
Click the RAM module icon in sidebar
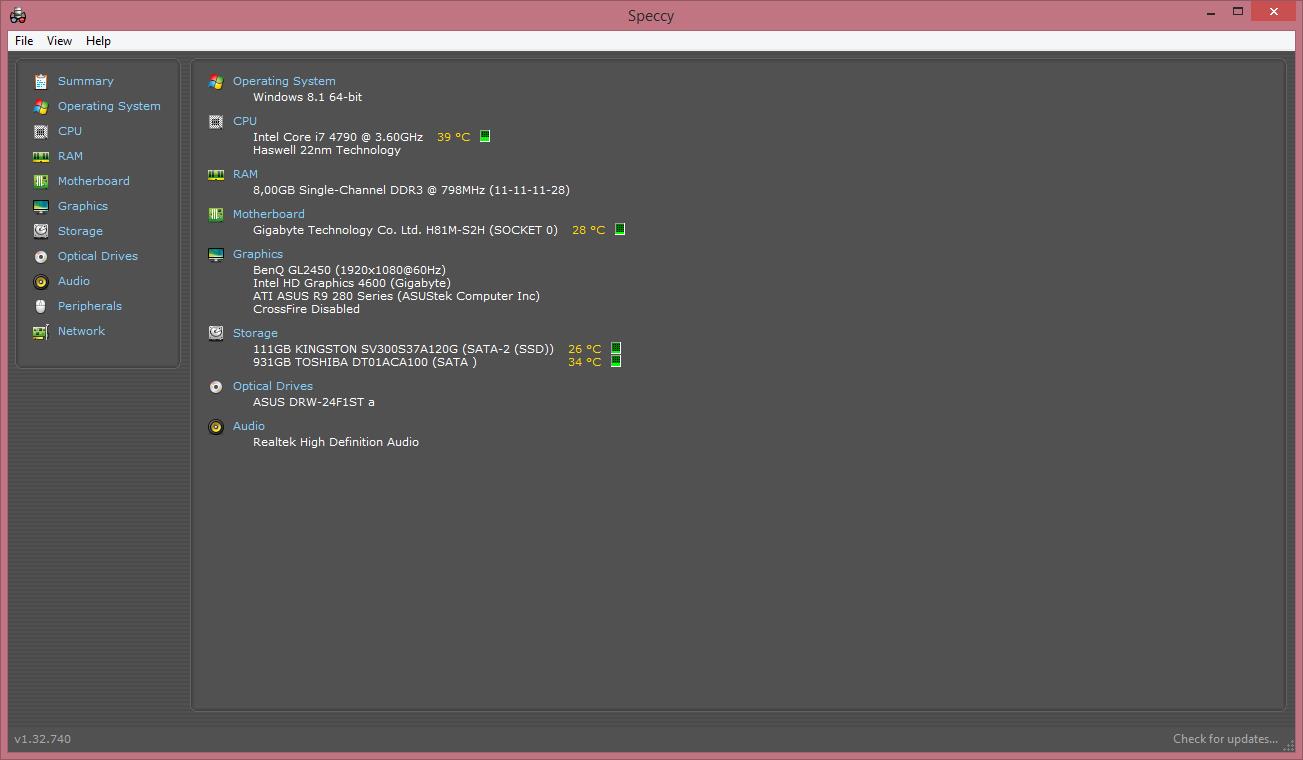[41, 156]
